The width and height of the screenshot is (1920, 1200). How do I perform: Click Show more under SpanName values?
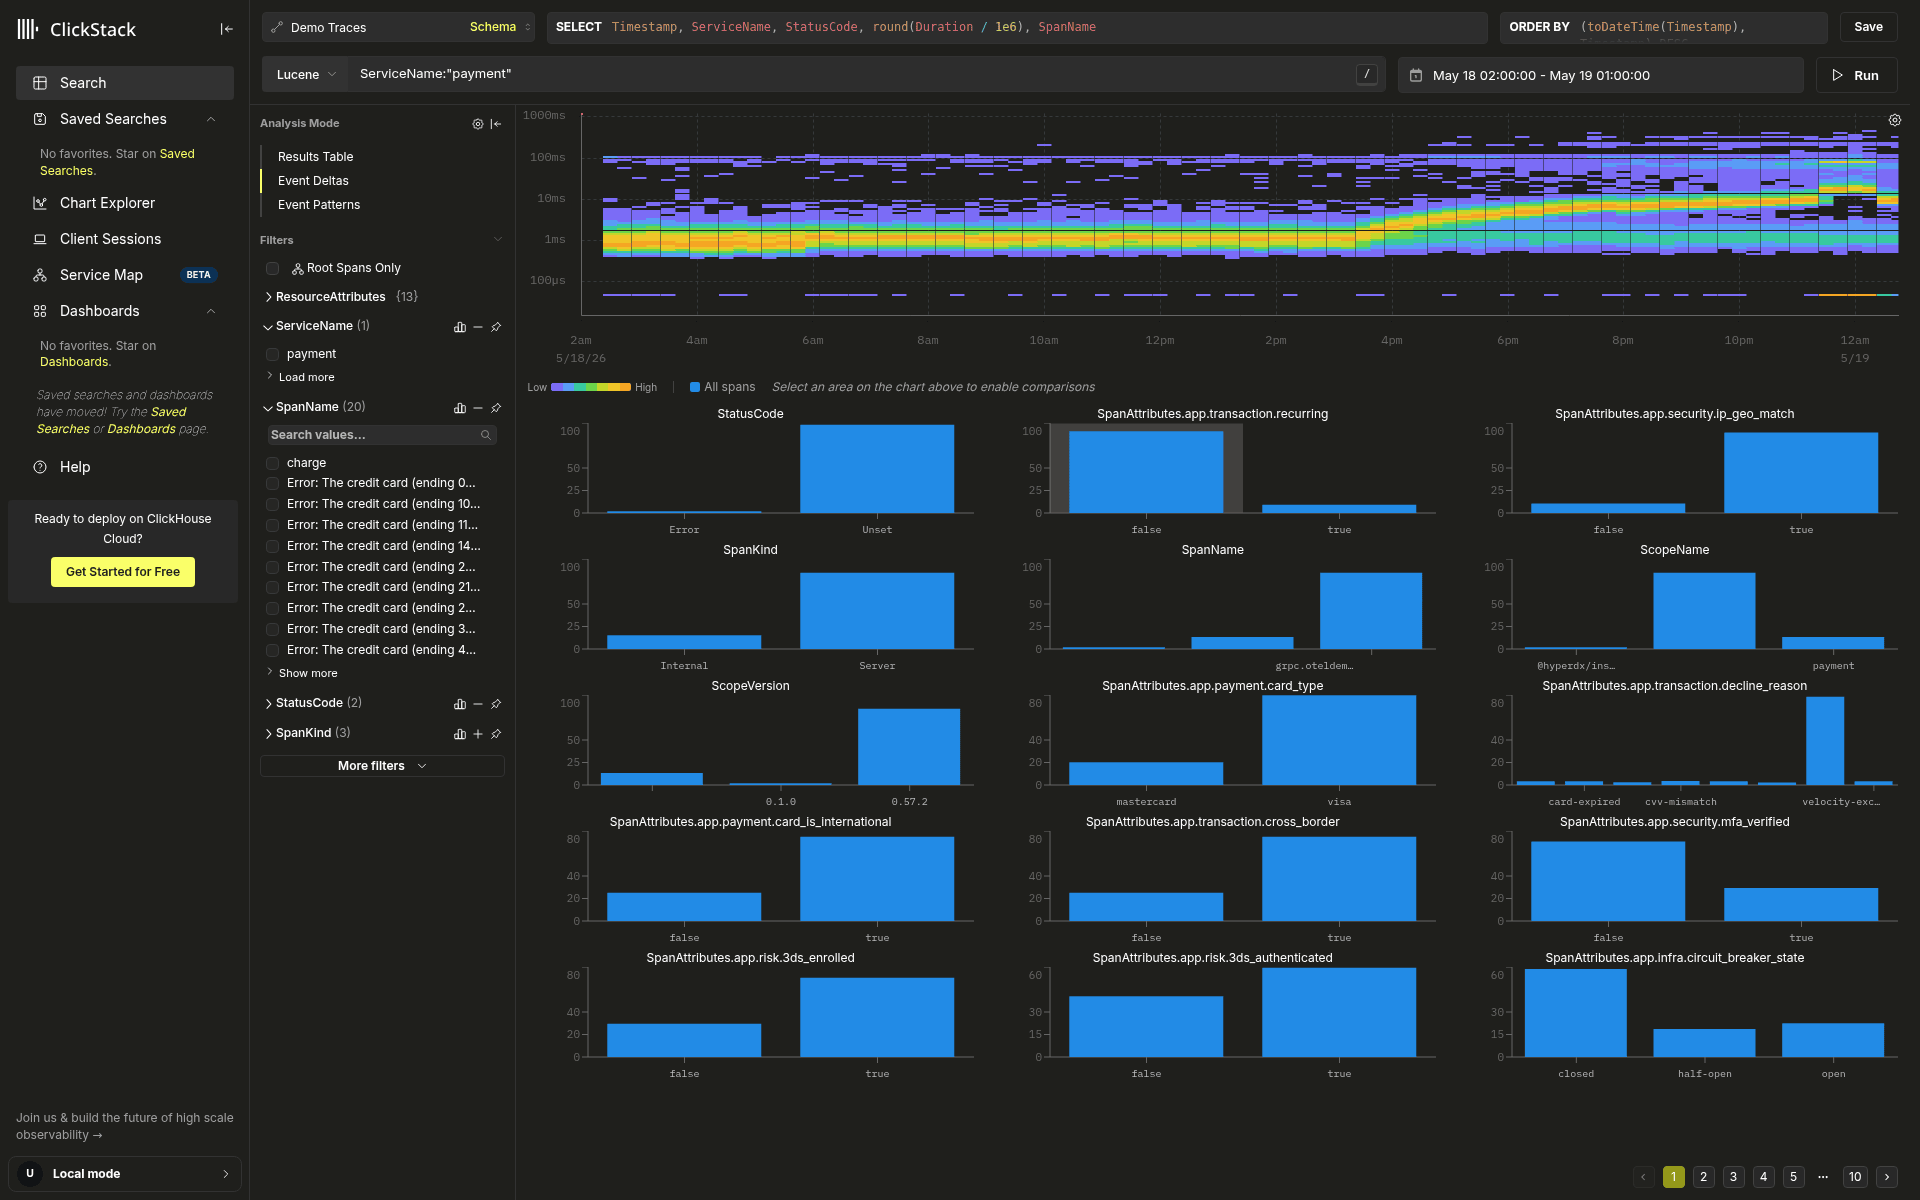tap(308, 674)
